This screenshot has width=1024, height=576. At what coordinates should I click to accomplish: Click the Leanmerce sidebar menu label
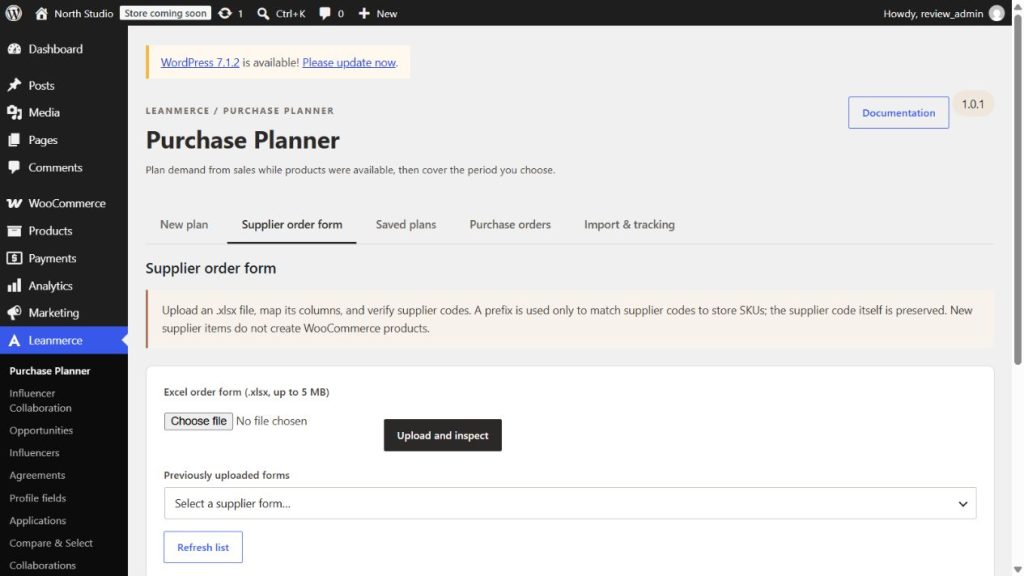coord(56,340)
